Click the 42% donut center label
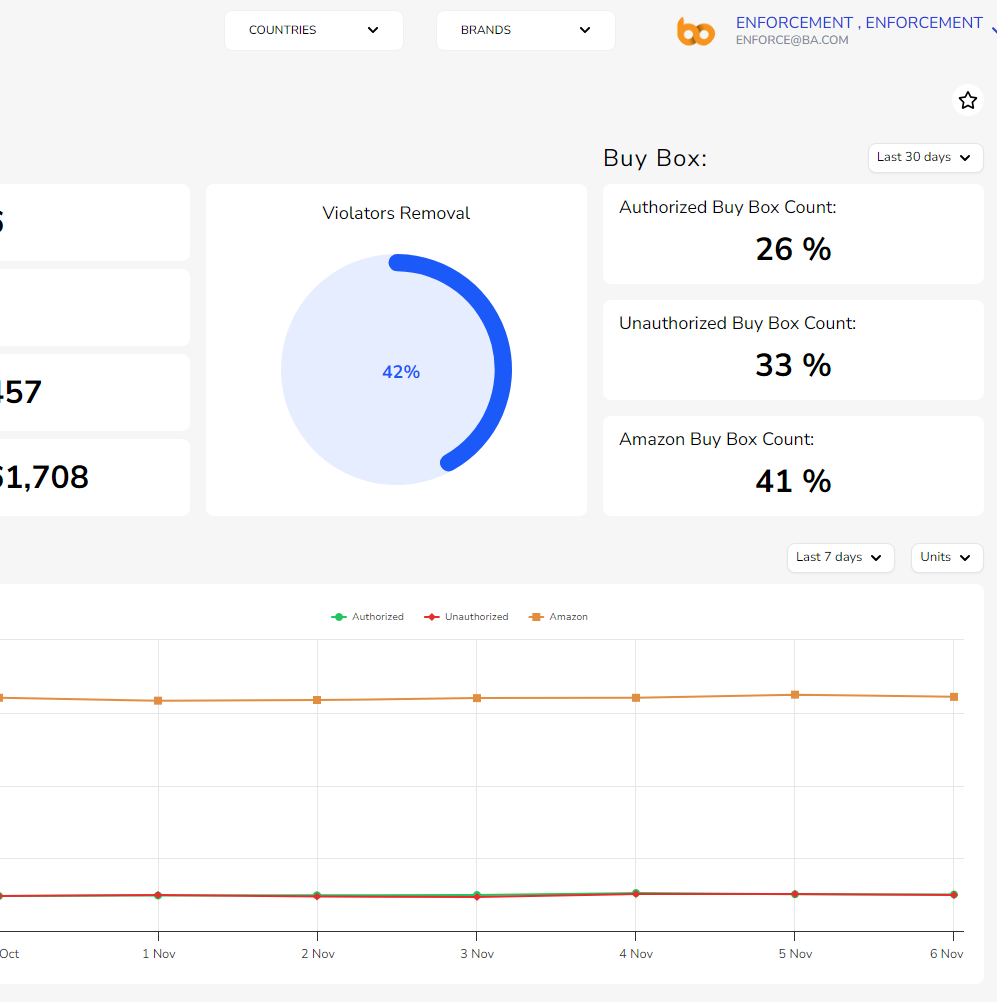 (400, 372)
